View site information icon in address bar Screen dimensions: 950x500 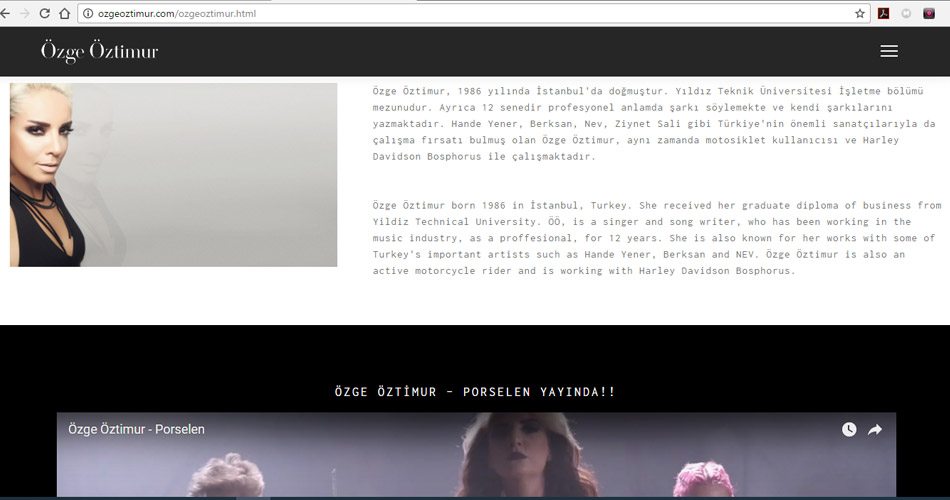(x=88, y=13)
